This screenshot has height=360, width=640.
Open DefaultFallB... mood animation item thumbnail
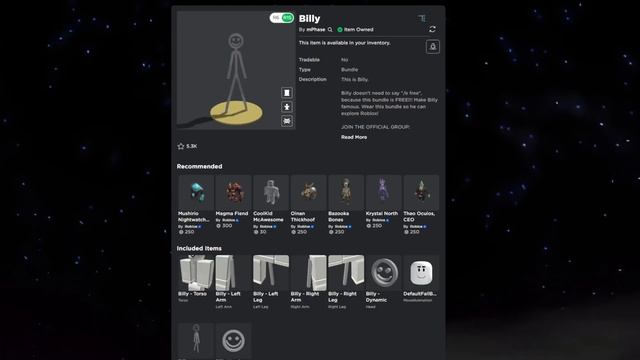(421, 273)
